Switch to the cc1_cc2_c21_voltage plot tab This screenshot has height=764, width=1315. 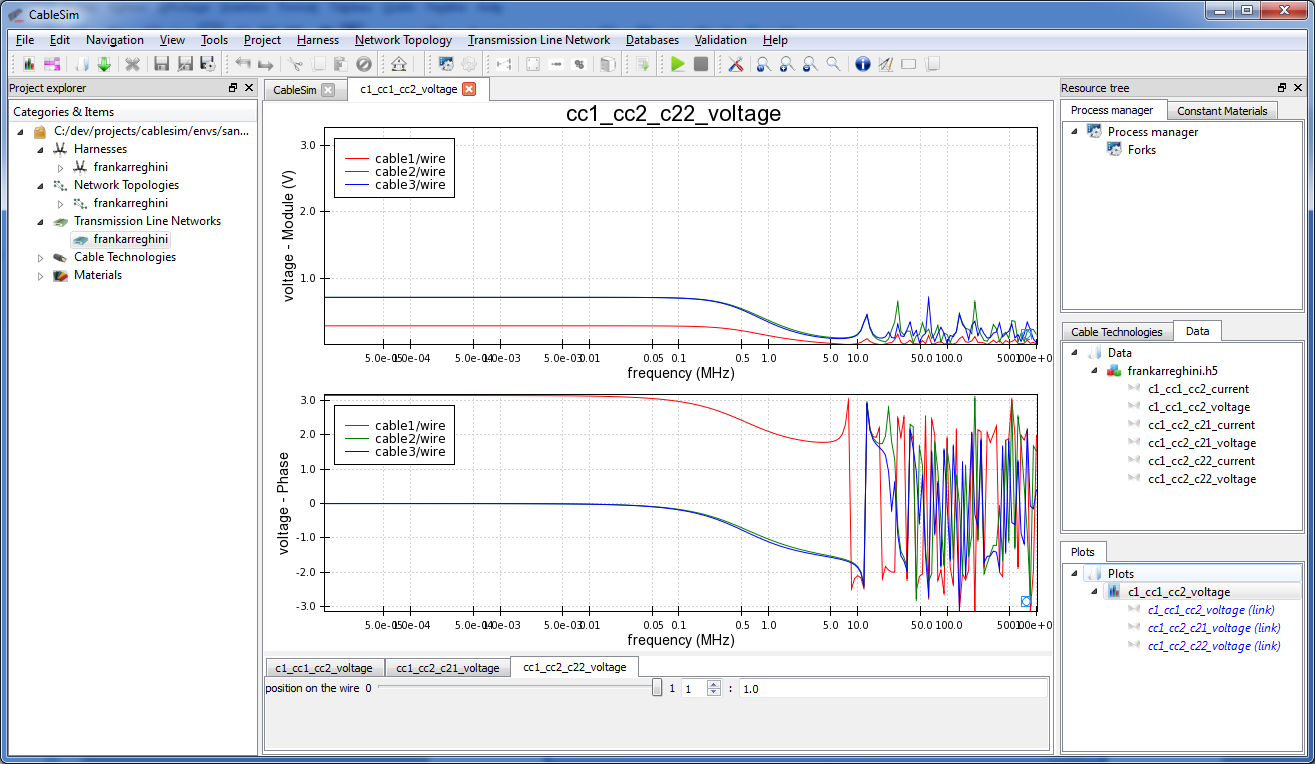[x=447, y=668]
